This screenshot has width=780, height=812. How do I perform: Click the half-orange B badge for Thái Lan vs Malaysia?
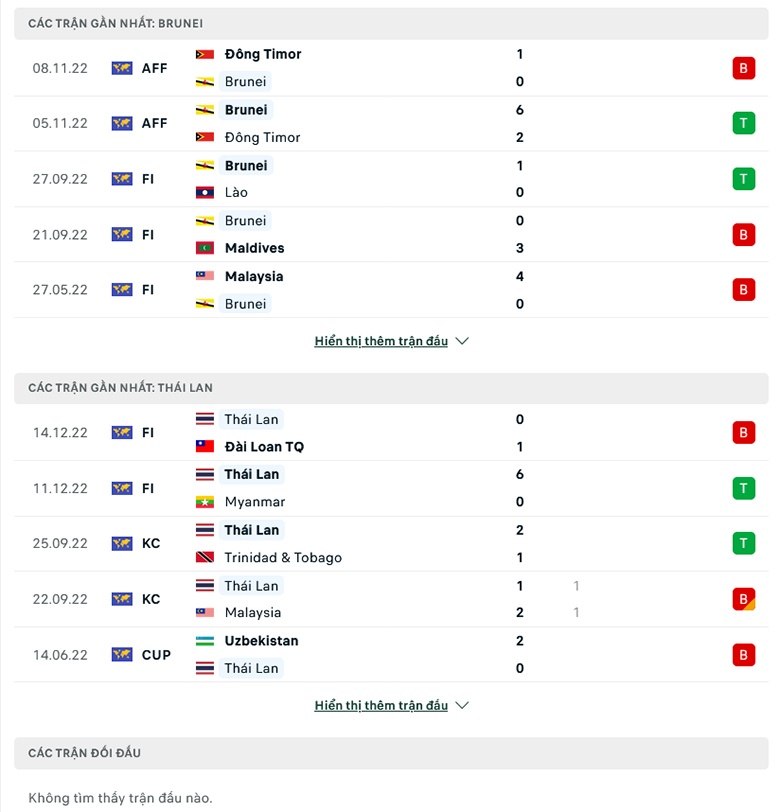coord(743,599)
